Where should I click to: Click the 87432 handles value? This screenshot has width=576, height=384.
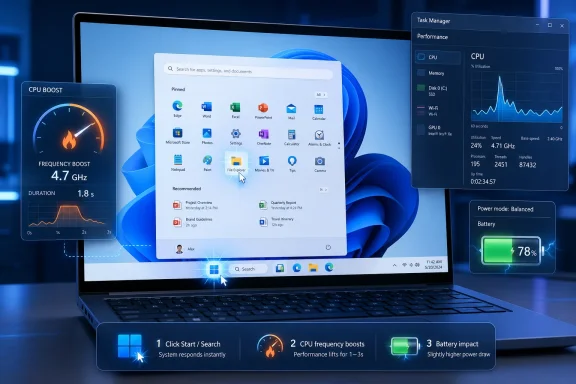pyautogui.click(x=528, y=165)
